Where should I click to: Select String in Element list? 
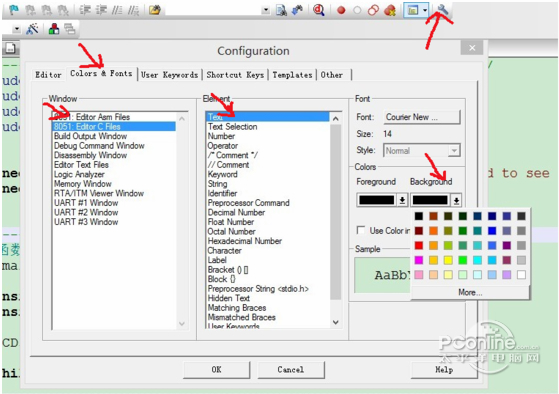(268, 184)
